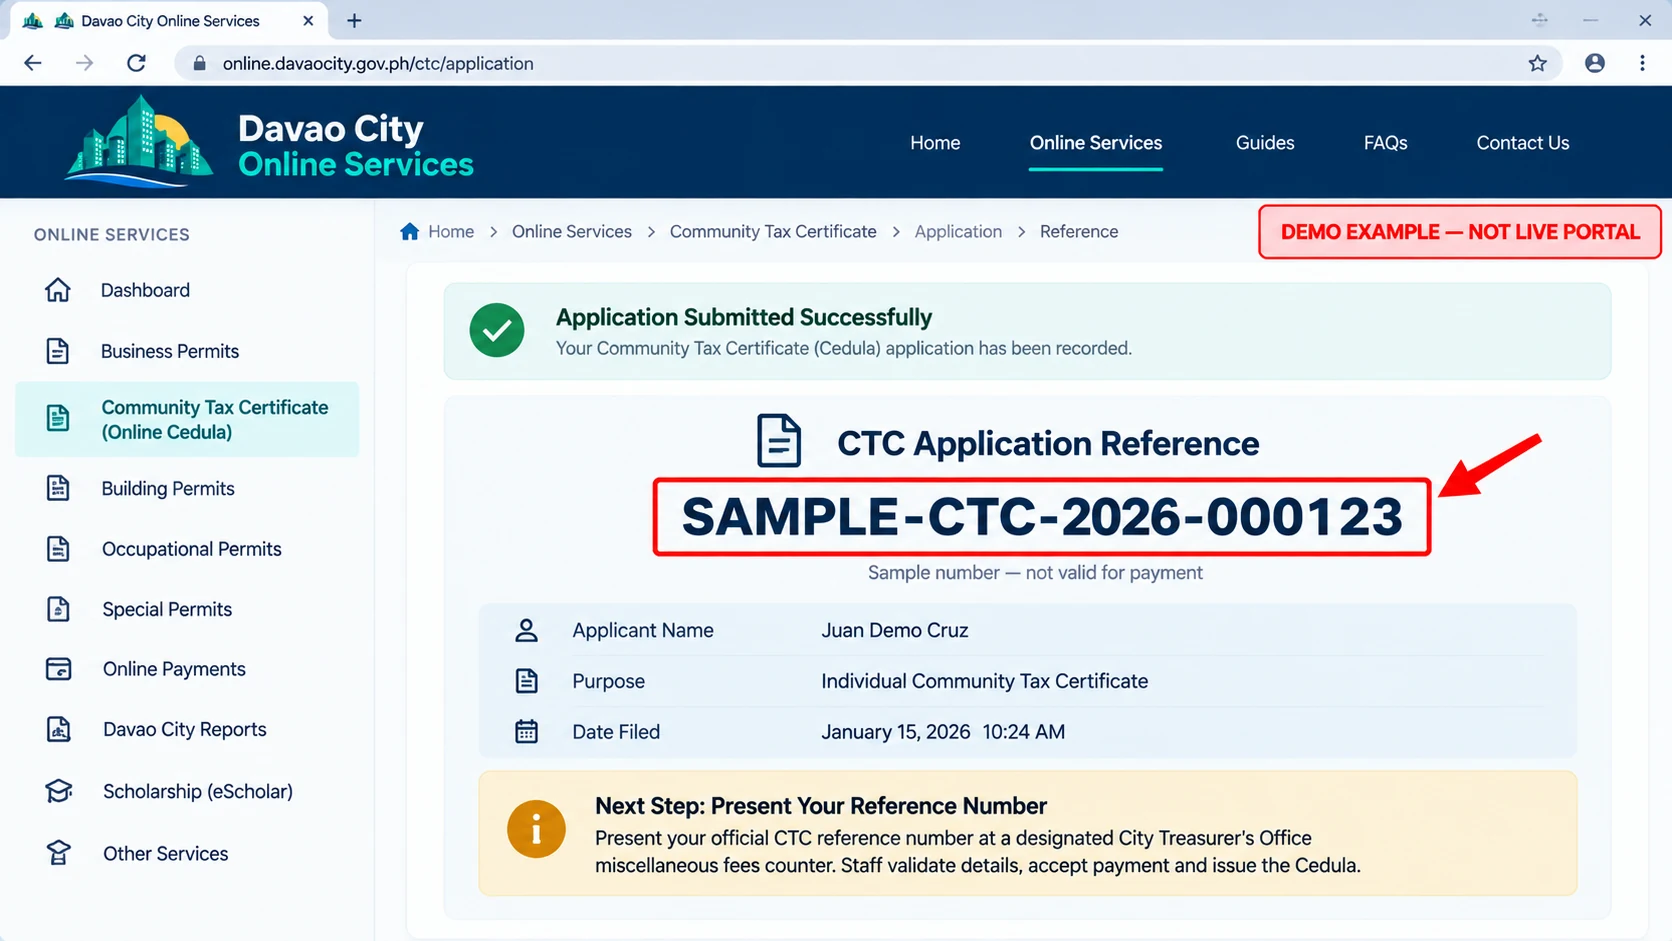Click the Building Permits icon
1672x941 pixels.
click(58, 488)
